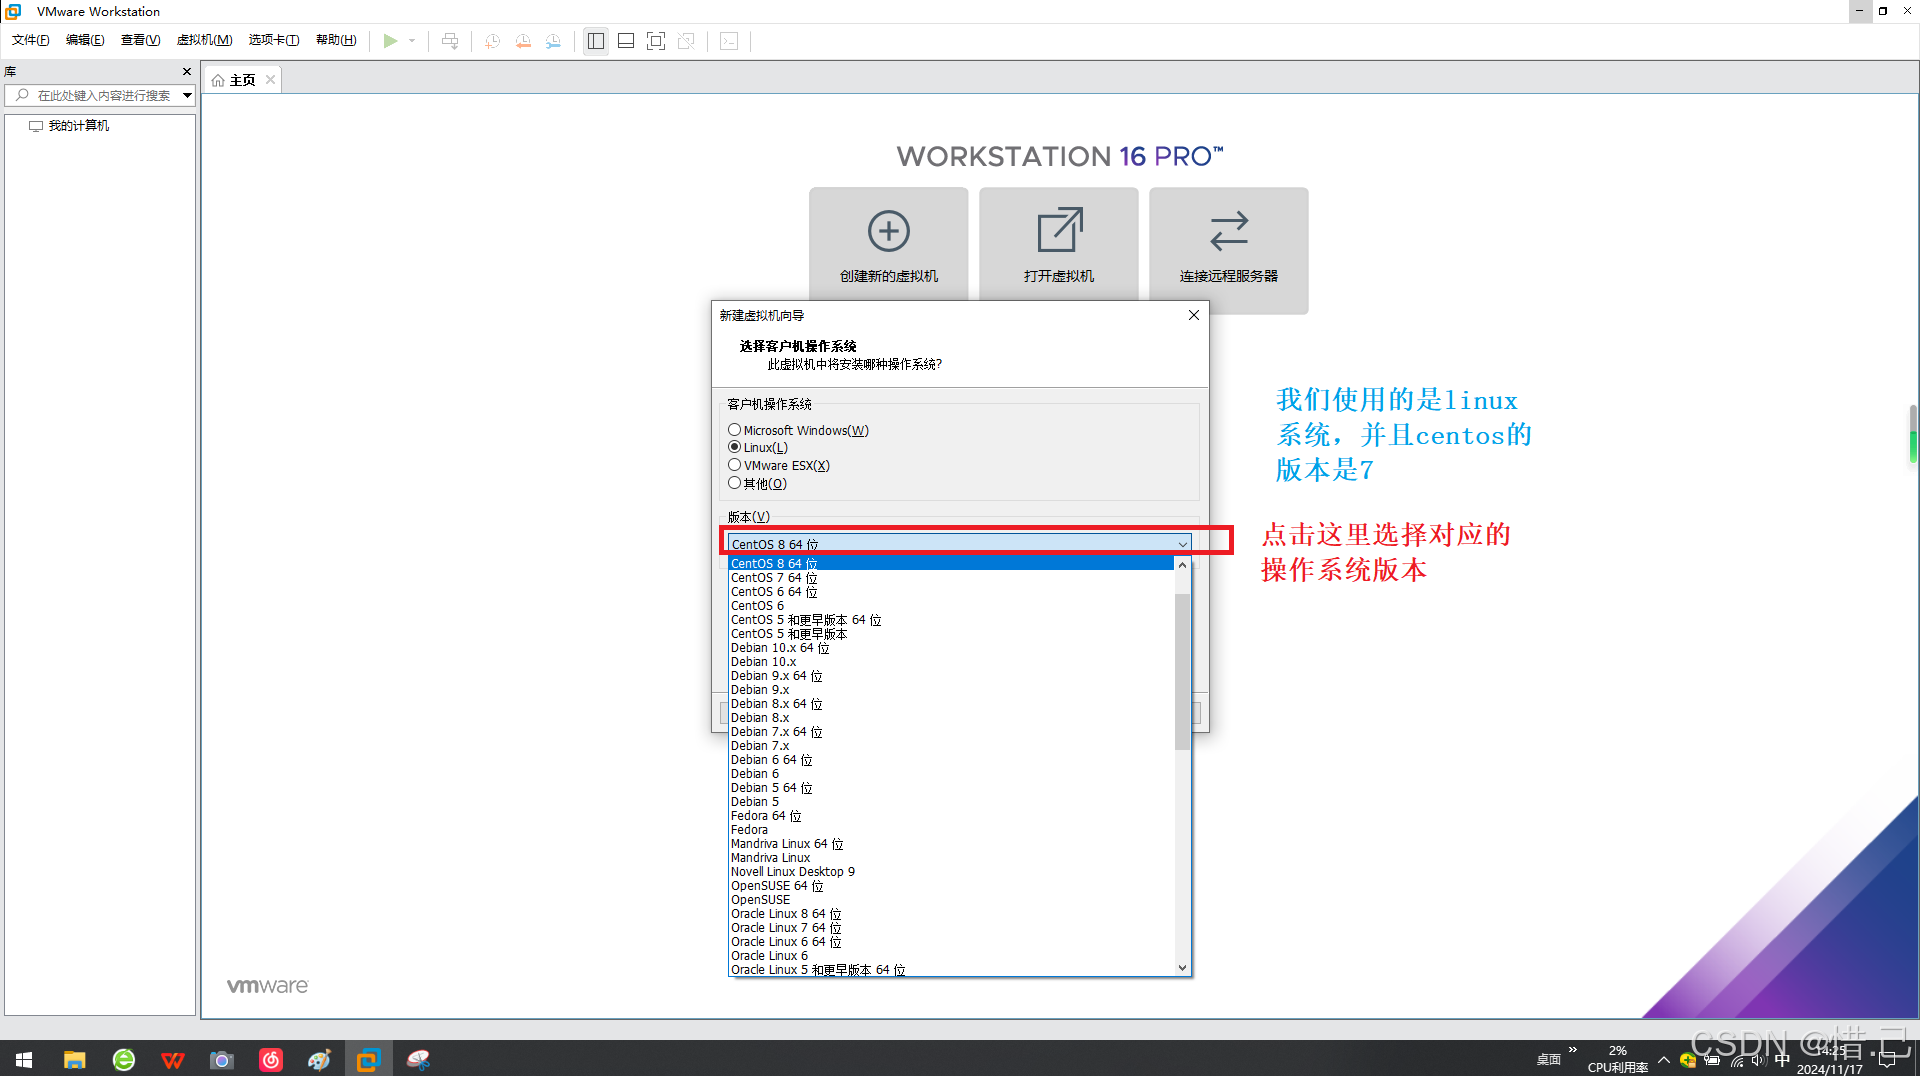Click the green power-on play icon
The width and height of the screenshot is (1920, 1076).
(x=390, y=41)
